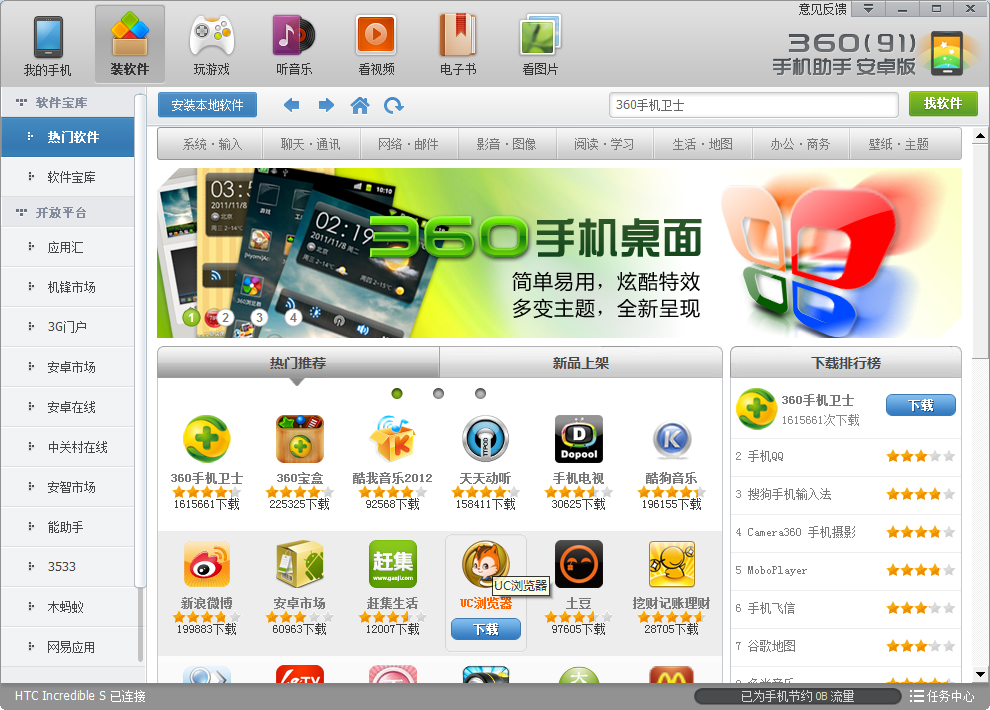Click the refresh arrow icon
This screenshot has width=990, height=710.
coord(394,105)
